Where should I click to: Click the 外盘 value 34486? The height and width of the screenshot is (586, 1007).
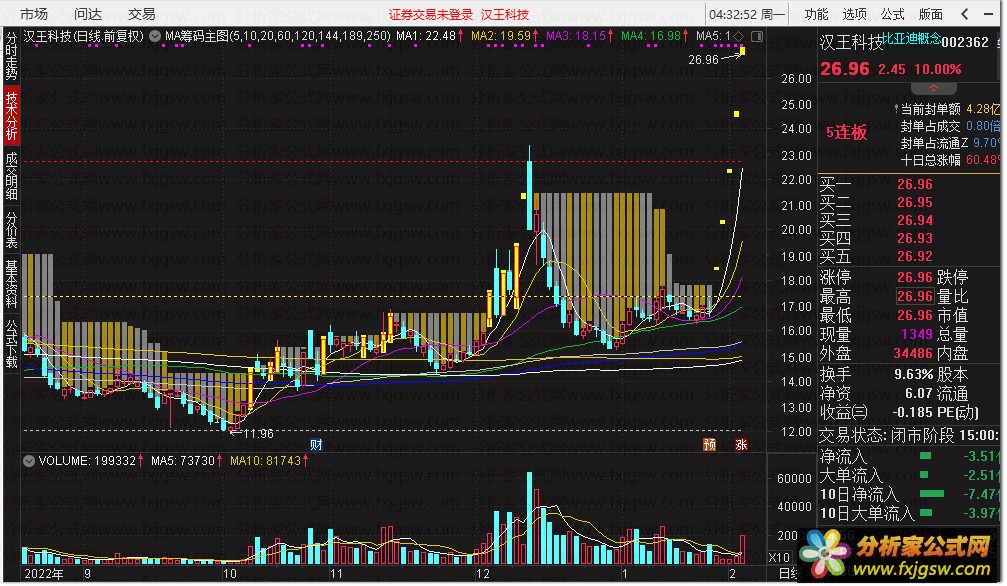point(913,353)
